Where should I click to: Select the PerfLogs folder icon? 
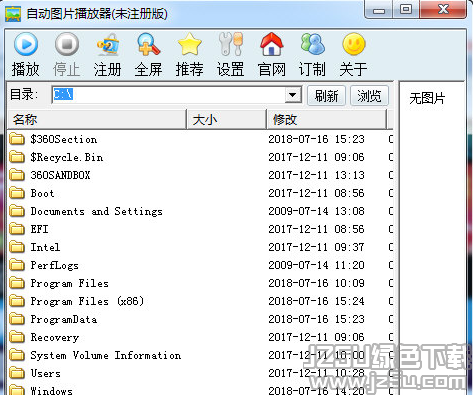pos(17,265)
